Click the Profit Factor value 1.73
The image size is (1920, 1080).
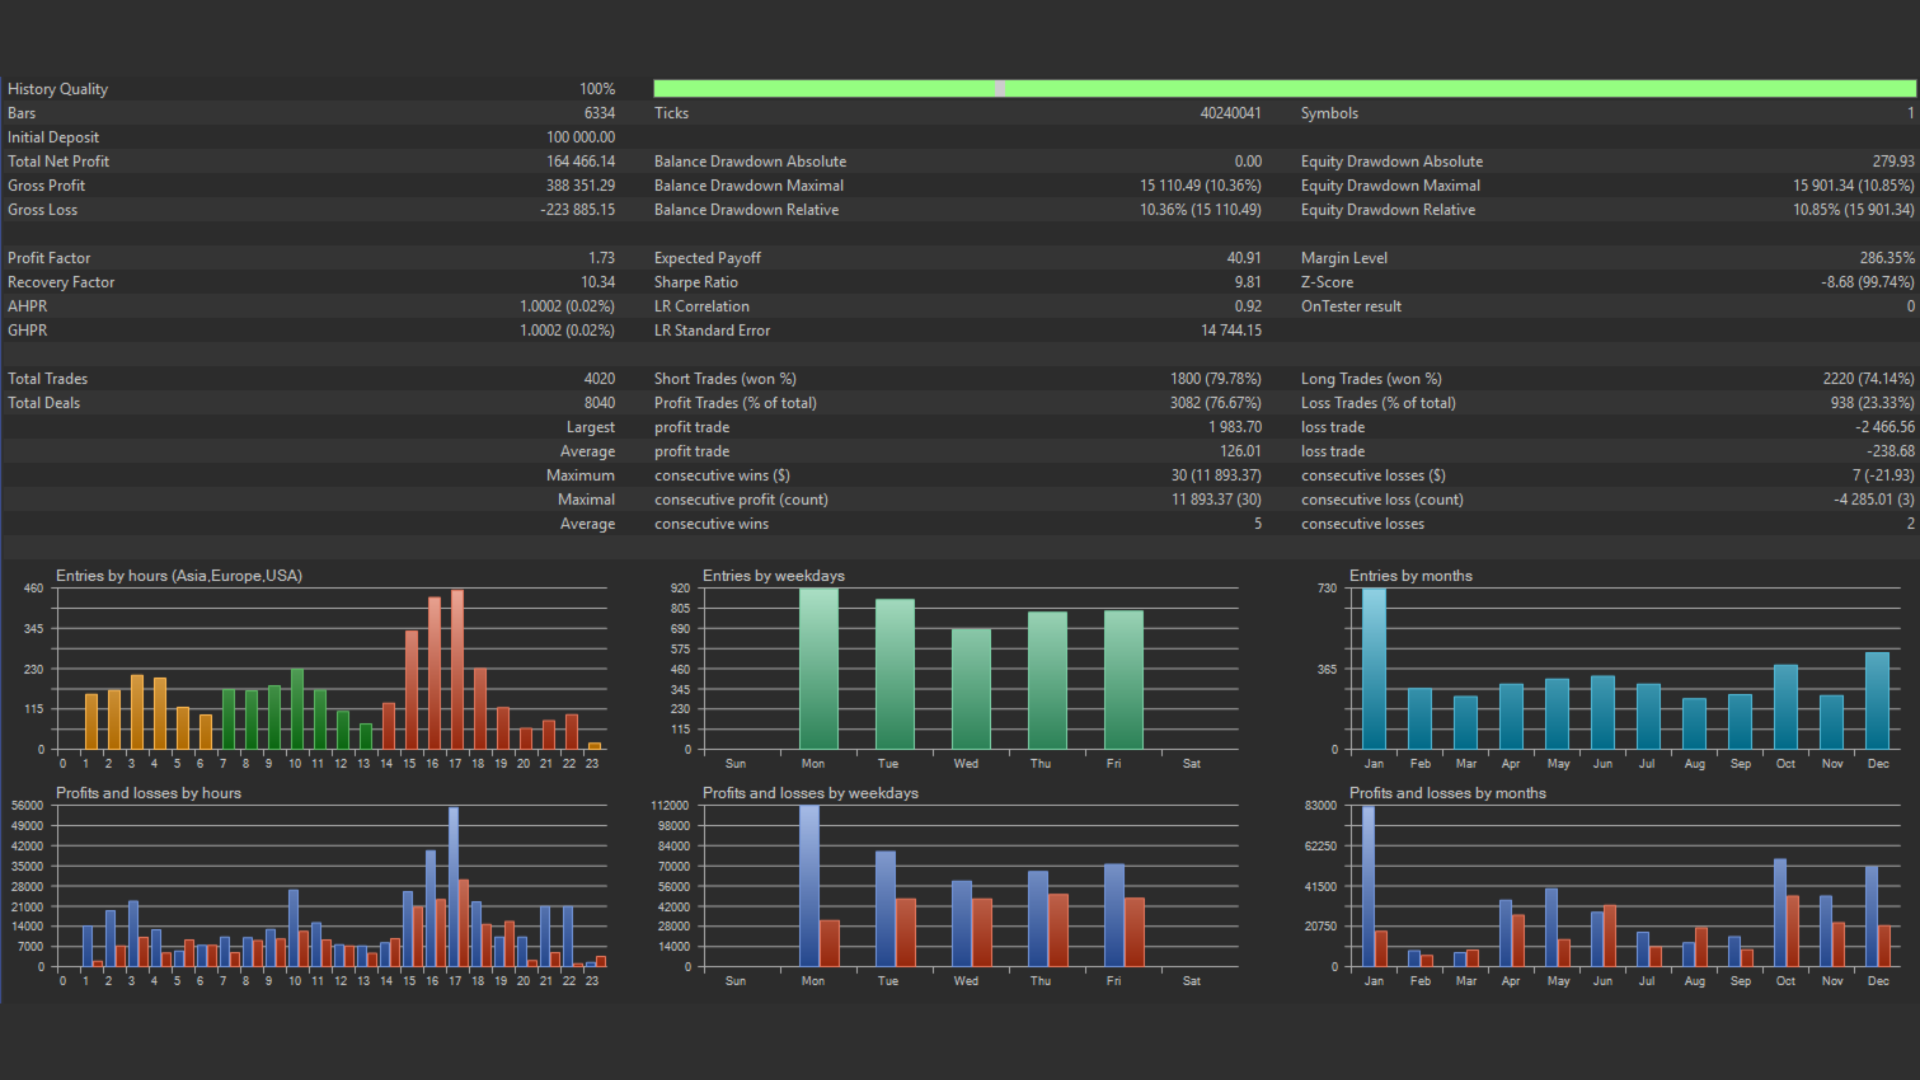tap(601, 258)
